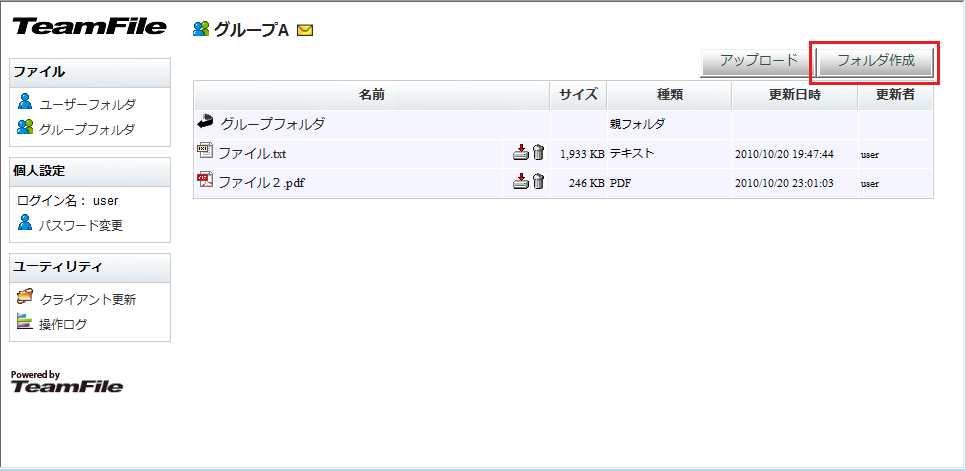Screen dimensions: 966x471
Task: Open the パスワード変更 link
Action: tap(80, 225)
